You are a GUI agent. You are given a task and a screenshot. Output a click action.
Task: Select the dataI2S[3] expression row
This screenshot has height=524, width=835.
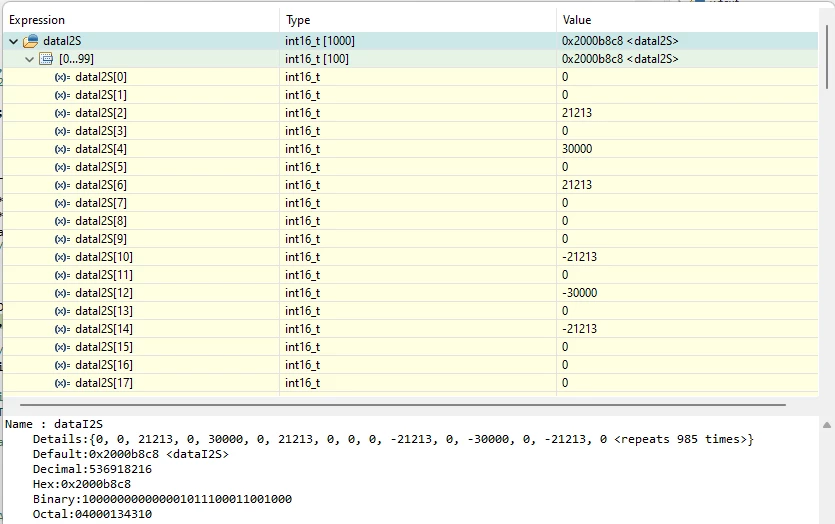pyautogui.click(x=410, y=131)
